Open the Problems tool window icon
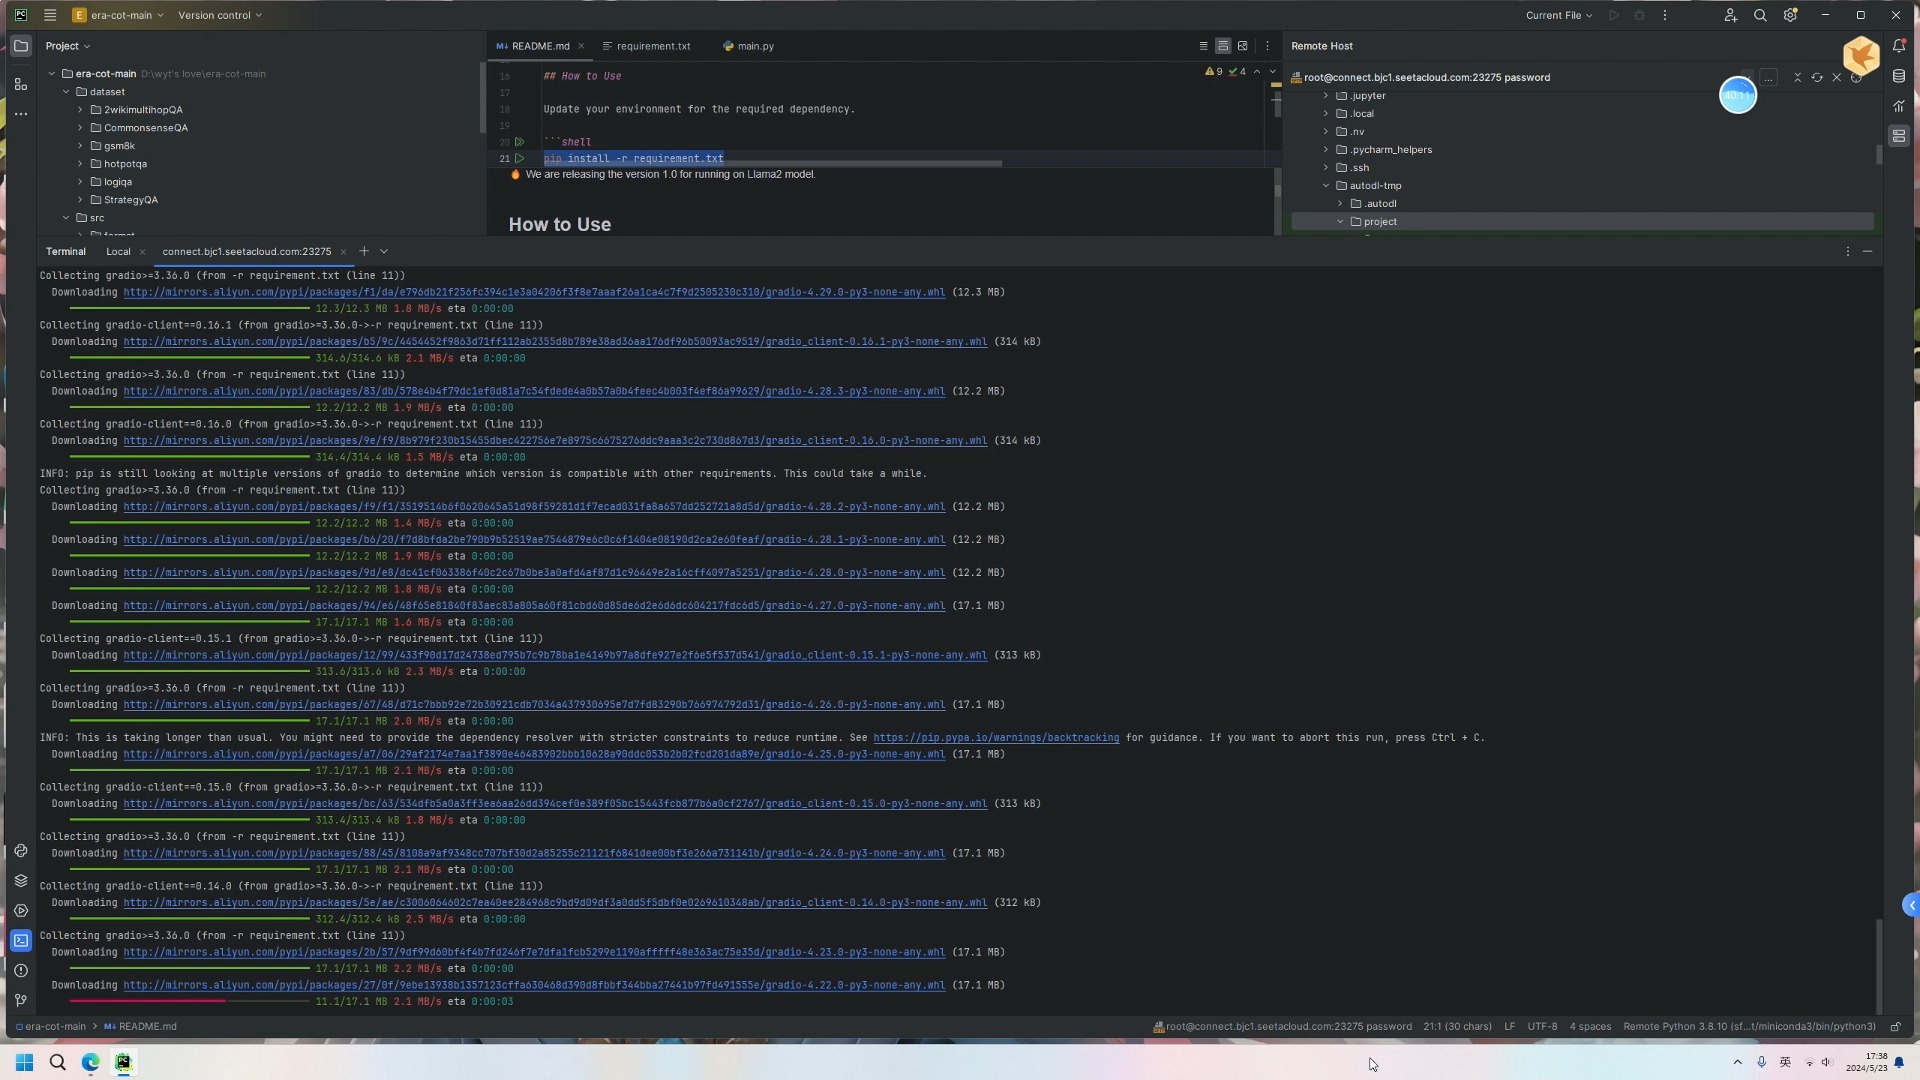The image size is (1920, 1080). pyautogui.click(x=21, y=971)
